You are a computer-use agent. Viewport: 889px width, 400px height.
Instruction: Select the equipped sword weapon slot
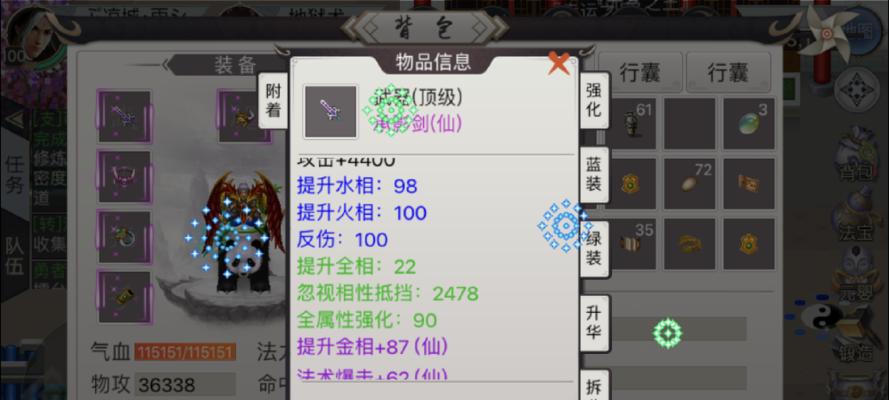pos(125,116)
